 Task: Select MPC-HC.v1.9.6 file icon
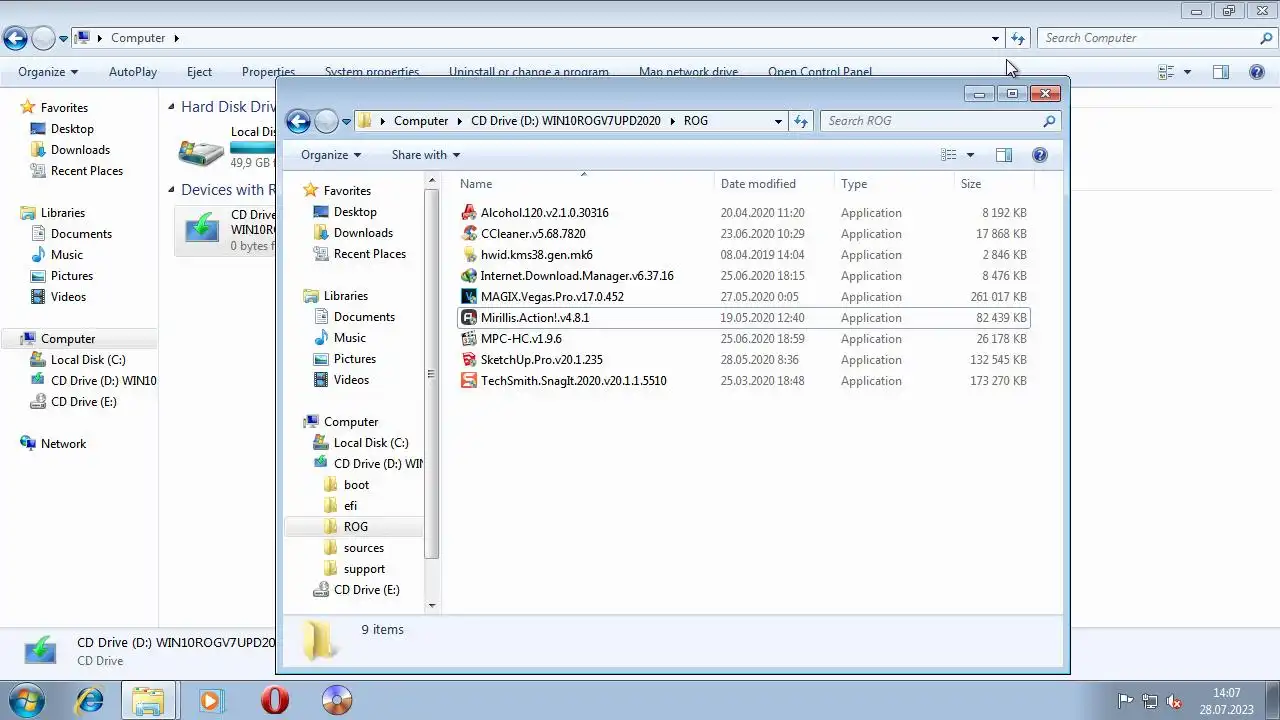469,339
